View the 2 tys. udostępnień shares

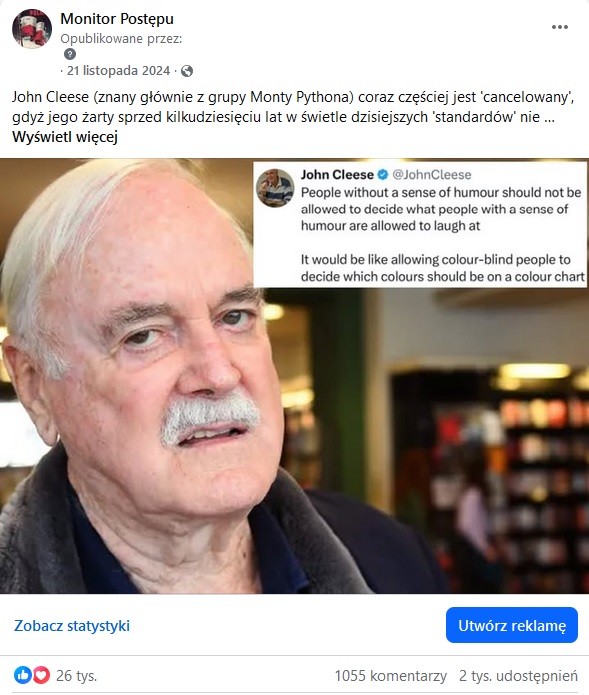519,675
